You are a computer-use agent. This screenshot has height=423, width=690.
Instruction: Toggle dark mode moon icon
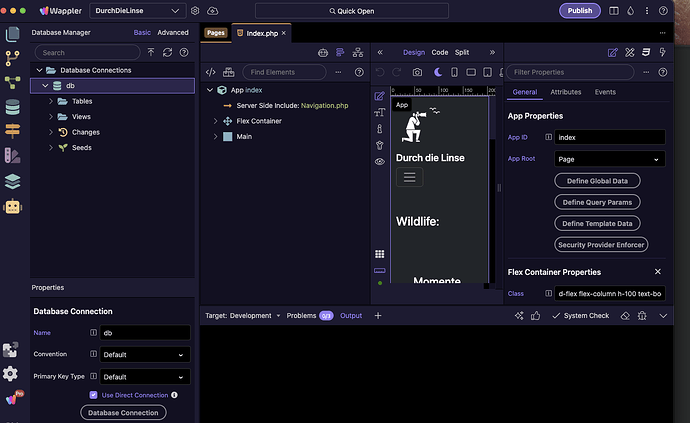tap(438, 72)
